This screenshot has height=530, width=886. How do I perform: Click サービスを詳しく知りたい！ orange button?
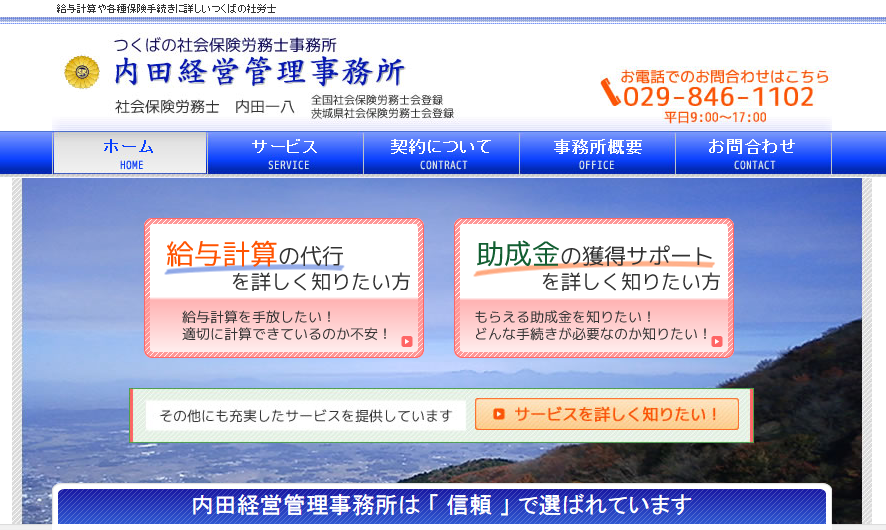click(x=607, y=414)
